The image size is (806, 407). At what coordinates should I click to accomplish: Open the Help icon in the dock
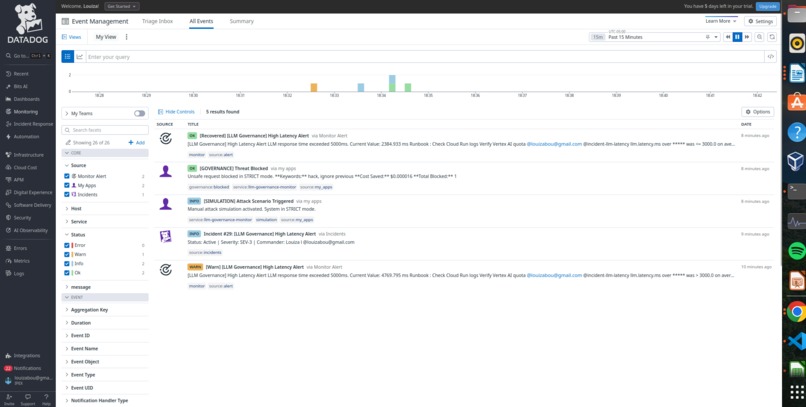797,132
